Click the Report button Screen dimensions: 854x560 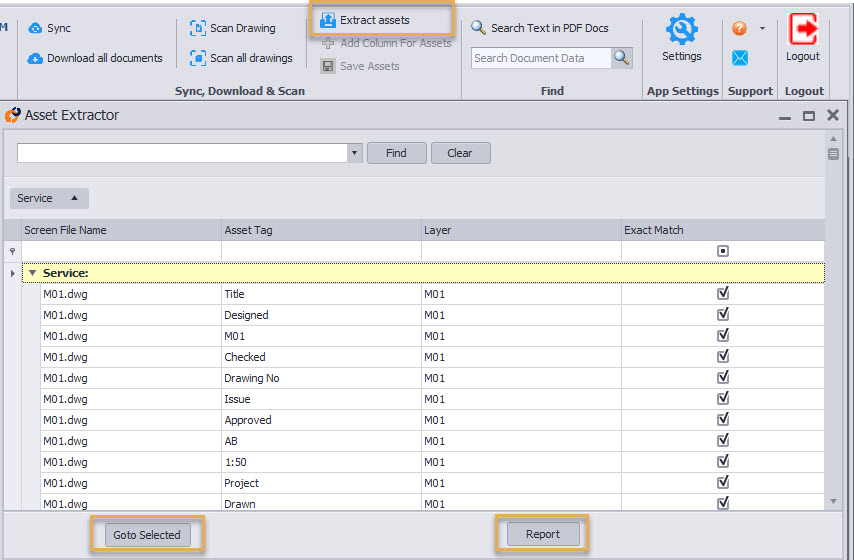[x=542, y=534]
